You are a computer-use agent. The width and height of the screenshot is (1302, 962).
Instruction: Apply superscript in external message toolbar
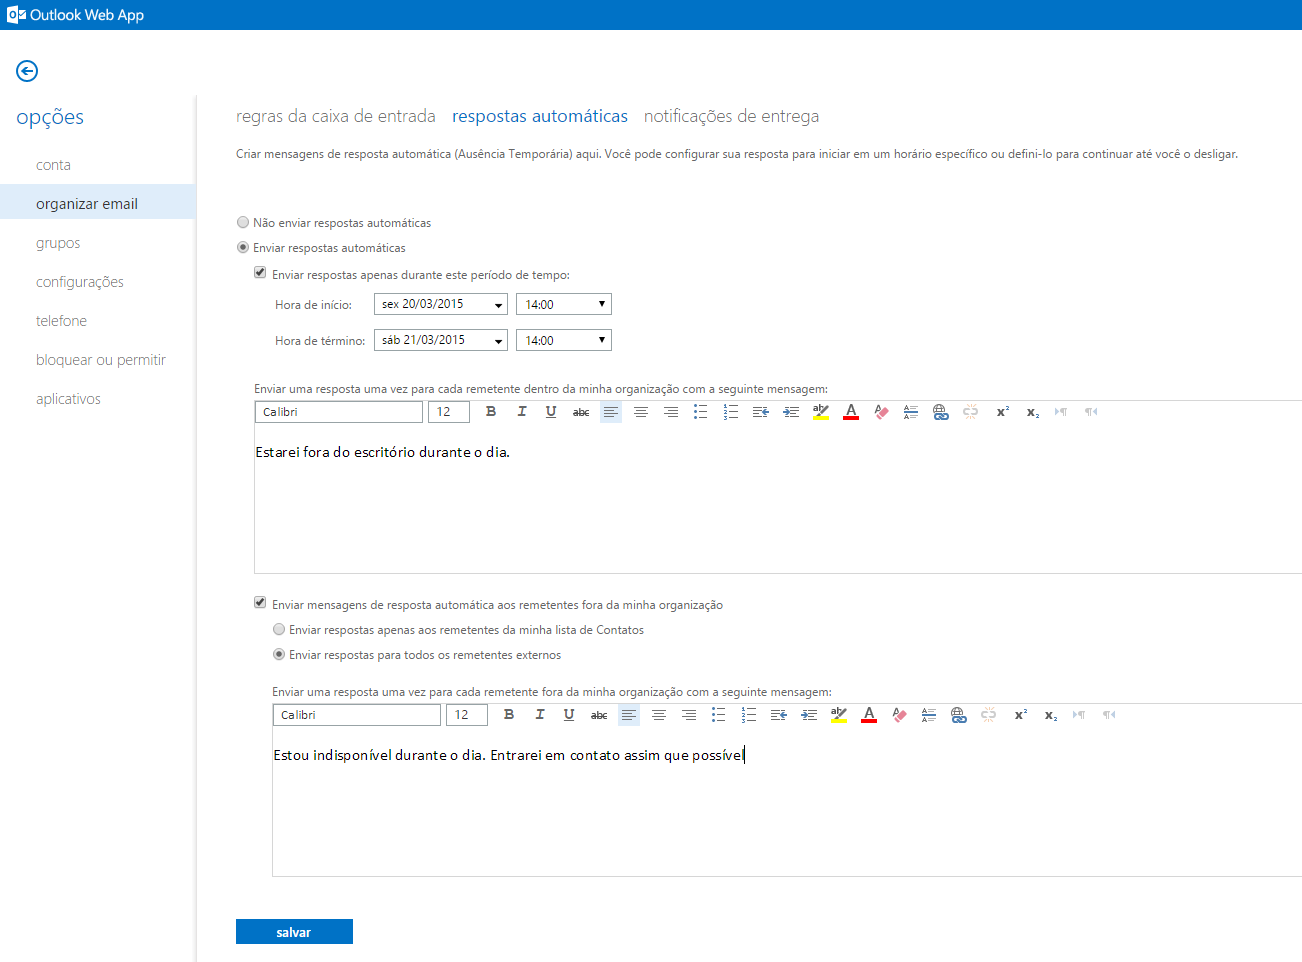tap(1020, 715)
